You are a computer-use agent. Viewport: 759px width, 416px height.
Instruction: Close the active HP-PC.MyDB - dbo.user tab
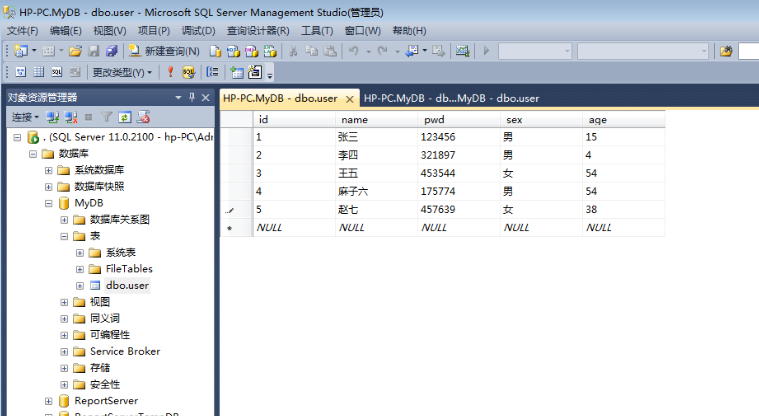pos(349,99)
